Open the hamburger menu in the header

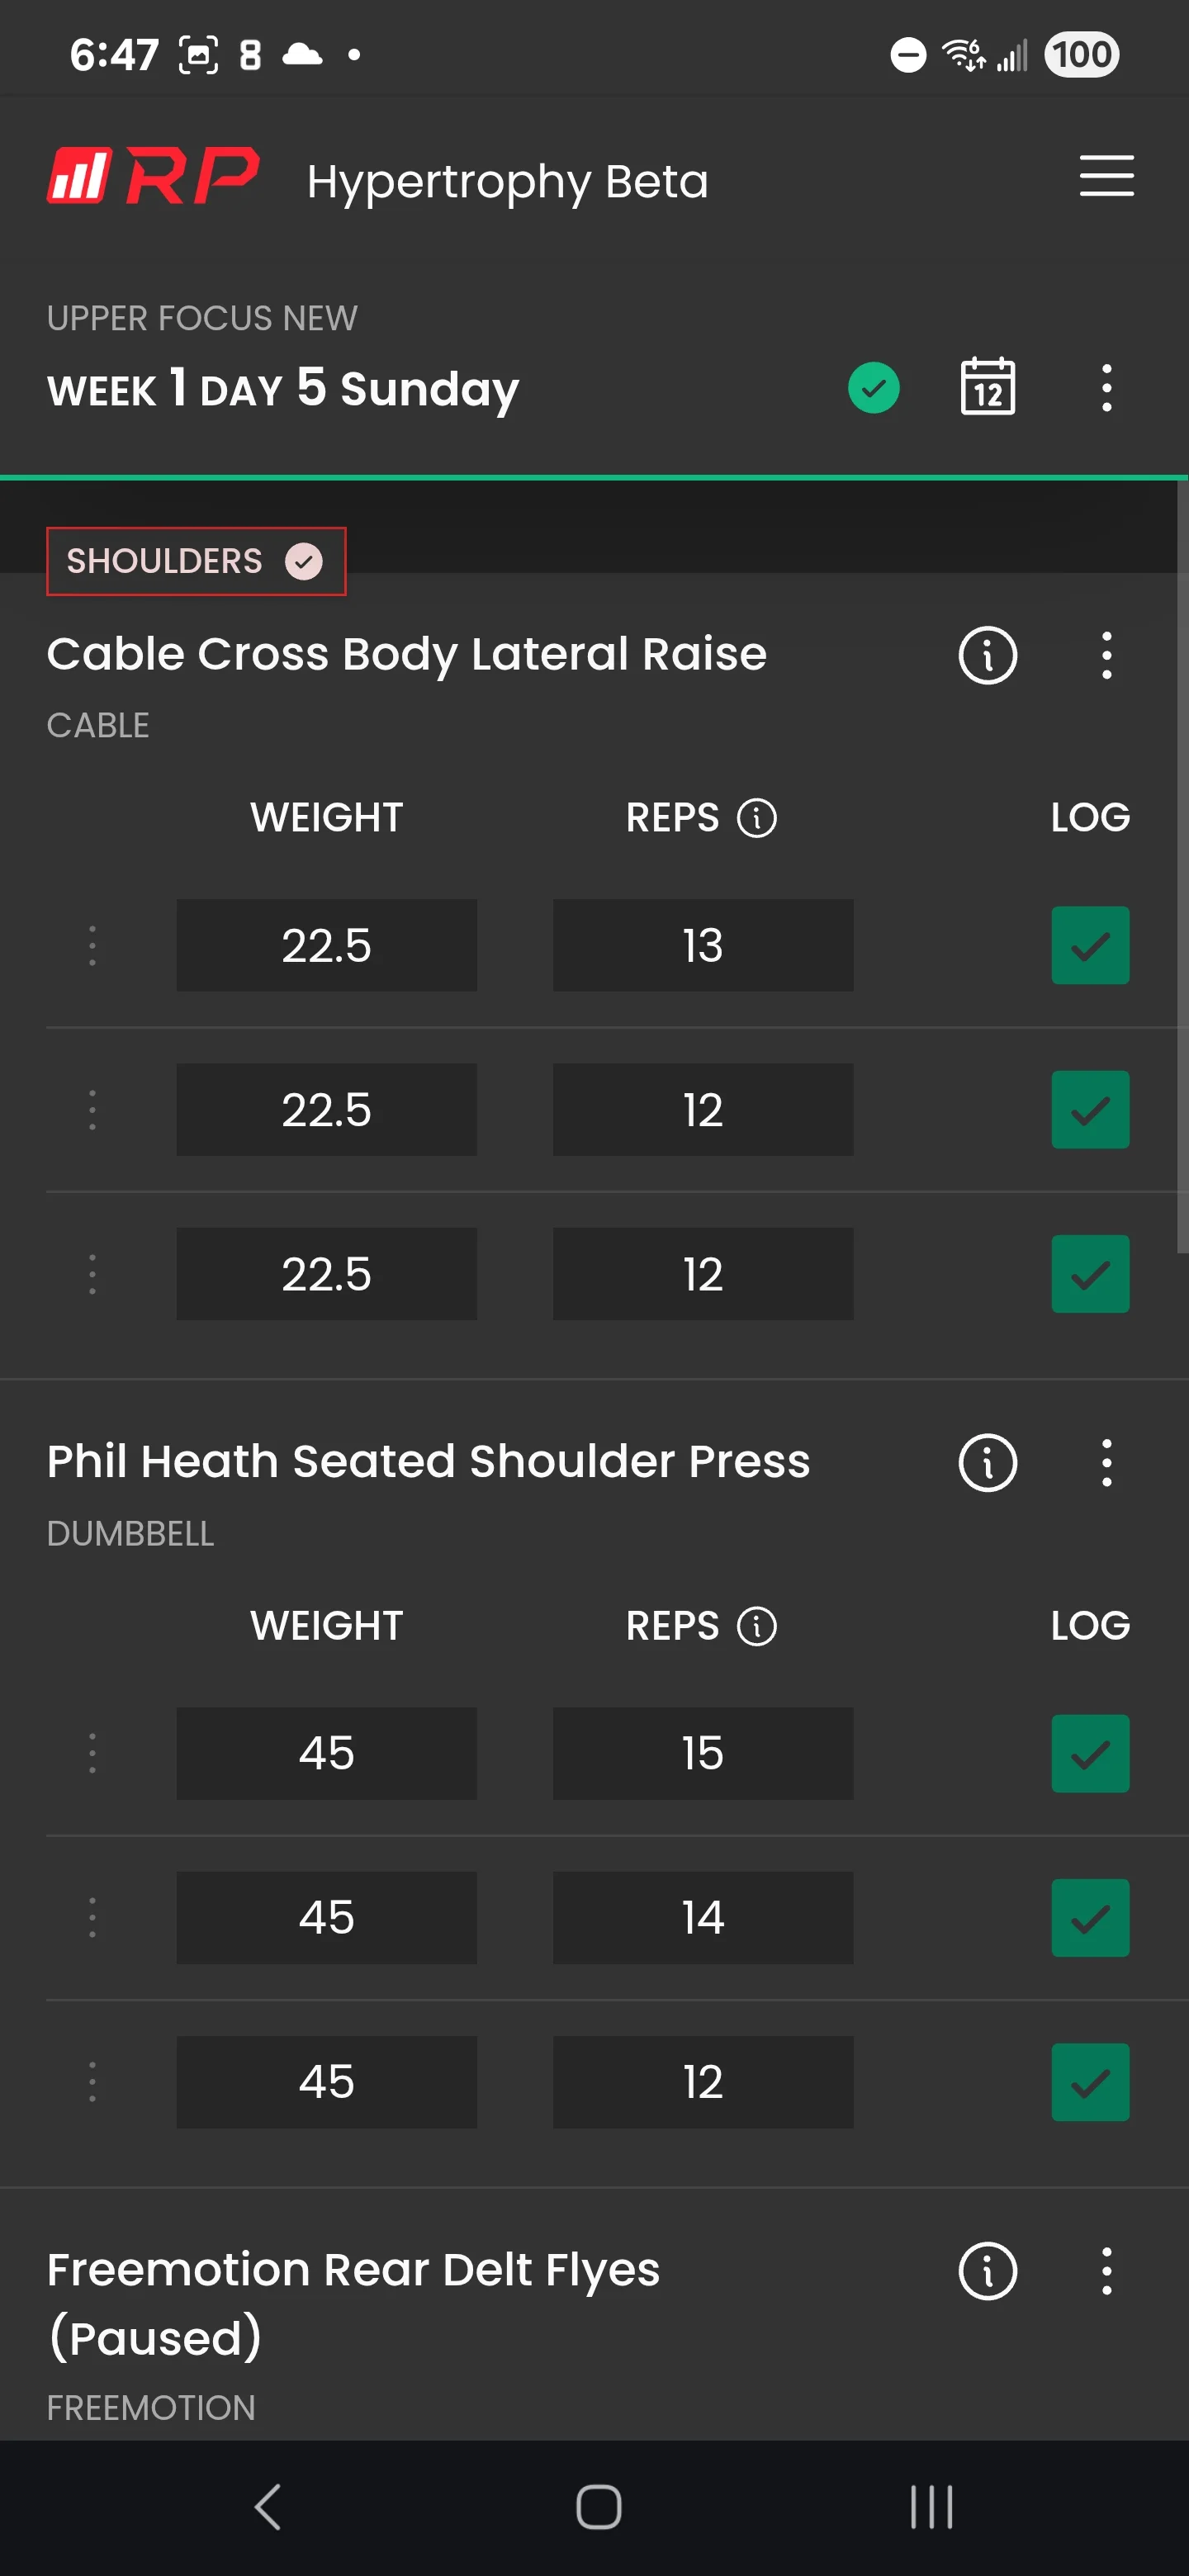coord(1106,176)
